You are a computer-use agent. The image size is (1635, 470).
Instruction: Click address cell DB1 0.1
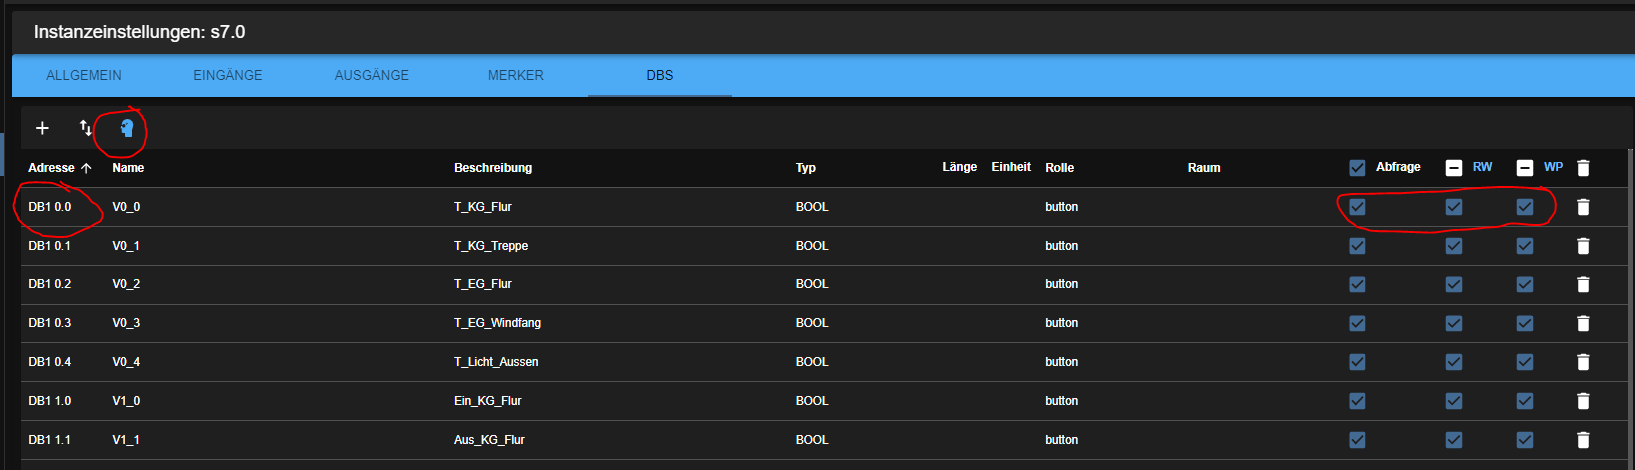(50, 246)
